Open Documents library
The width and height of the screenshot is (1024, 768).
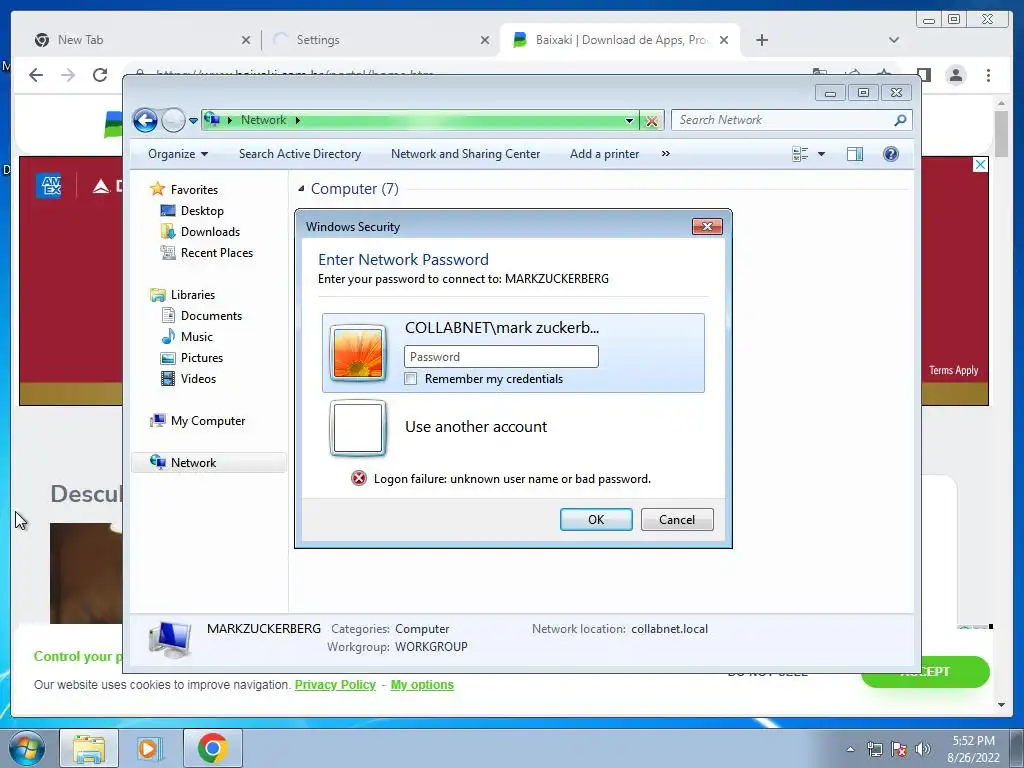211,316
